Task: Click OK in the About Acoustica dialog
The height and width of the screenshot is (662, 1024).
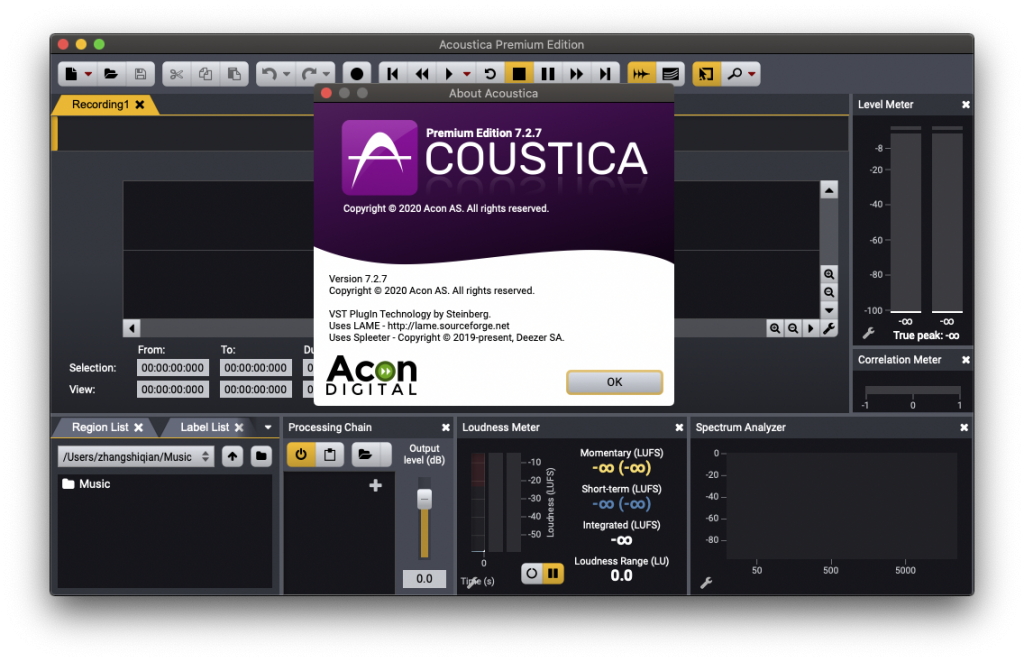Action: click(x=615, y=382)
